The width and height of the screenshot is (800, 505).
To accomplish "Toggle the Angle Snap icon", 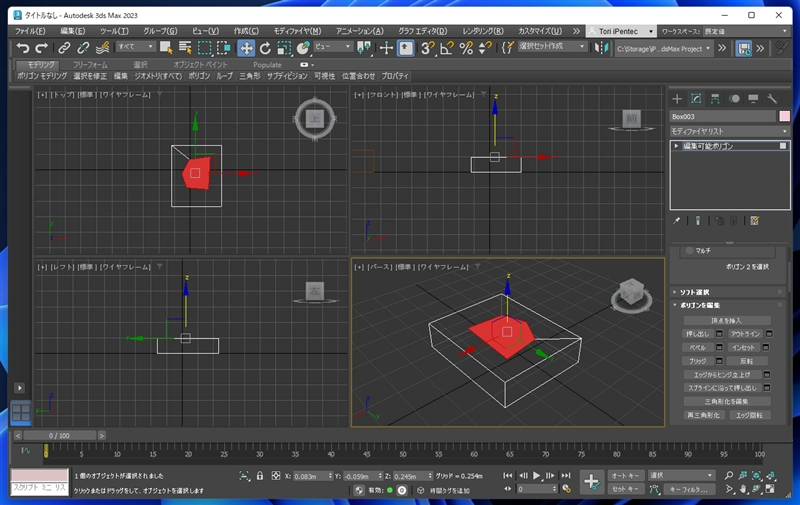I will click(x=447, y=48).
